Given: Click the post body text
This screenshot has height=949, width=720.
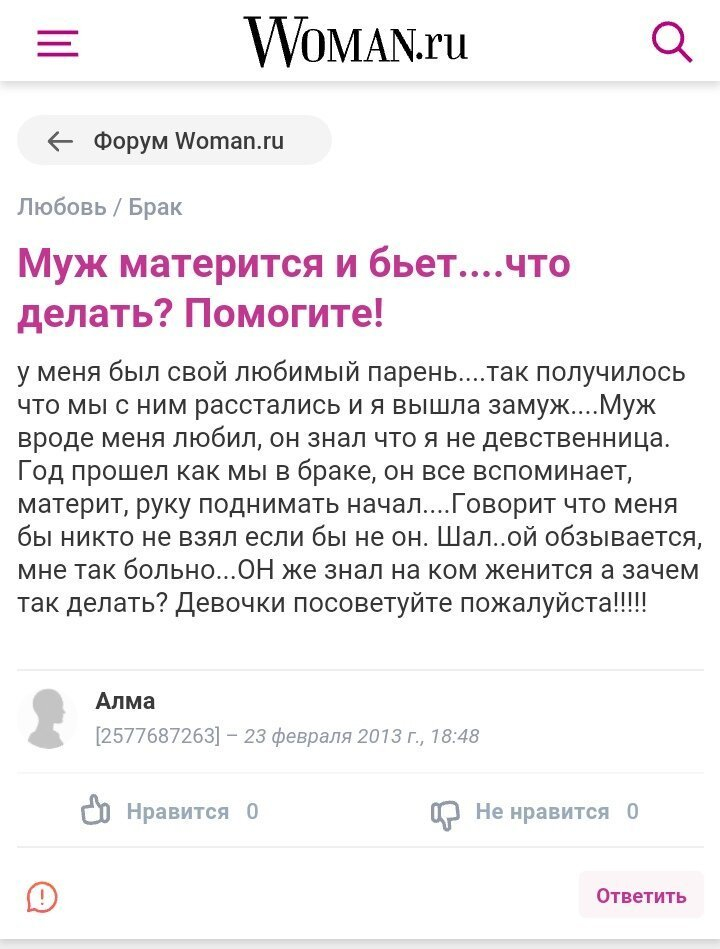Looking at the screenshot, I should point(358,488).
